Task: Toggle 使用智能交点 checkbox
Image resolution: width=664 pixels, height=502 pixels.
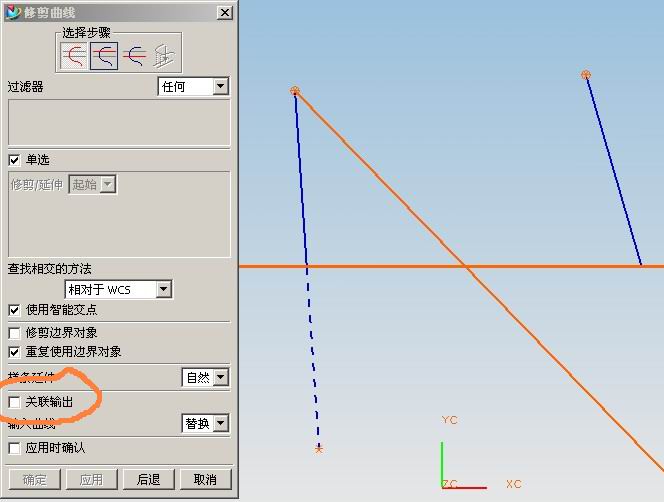Action: 14,310
